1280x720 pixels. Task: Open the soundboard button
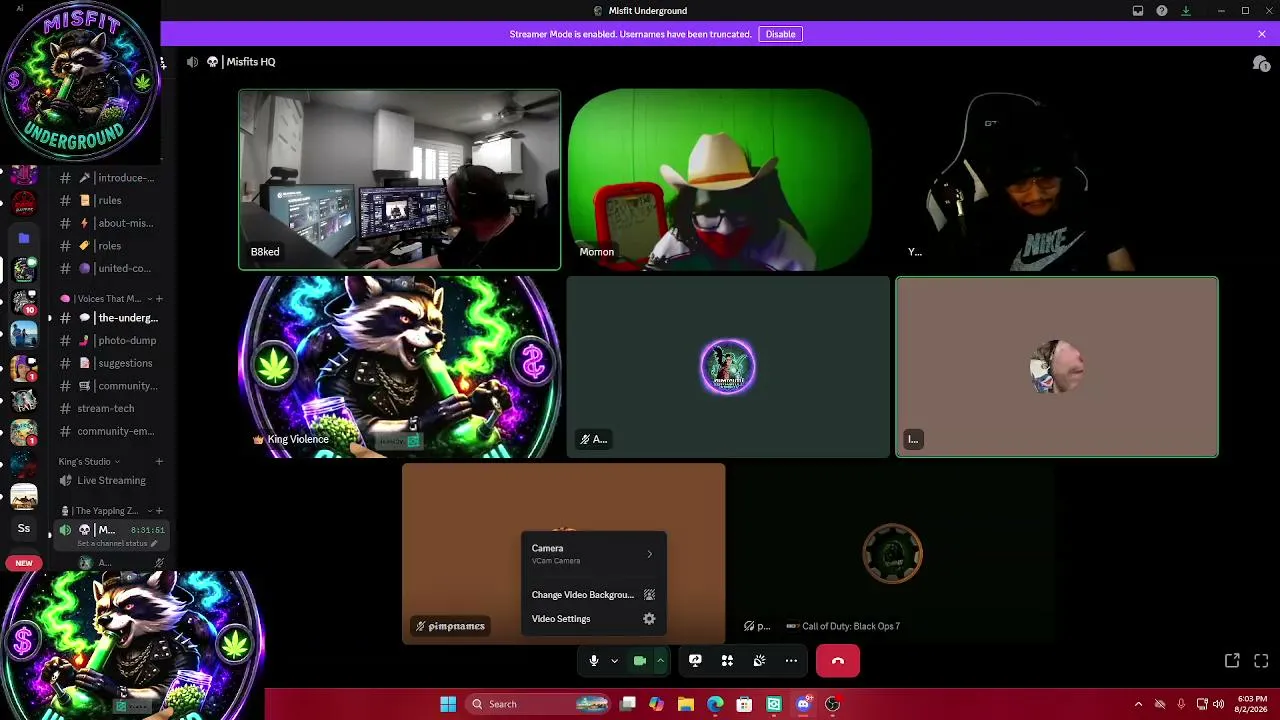pyautogui.click(x=759, y=661)
